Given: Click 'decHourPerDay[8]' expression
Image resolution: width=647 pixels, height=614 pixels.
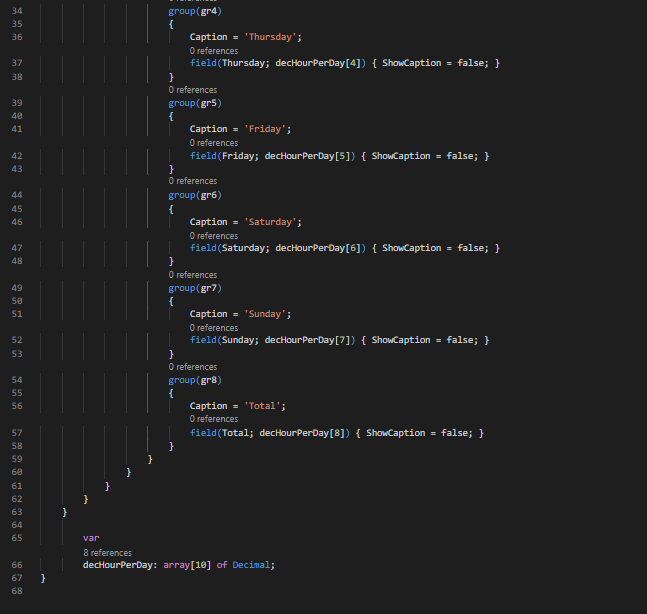Looking at the screenshot, I should 302,433.
